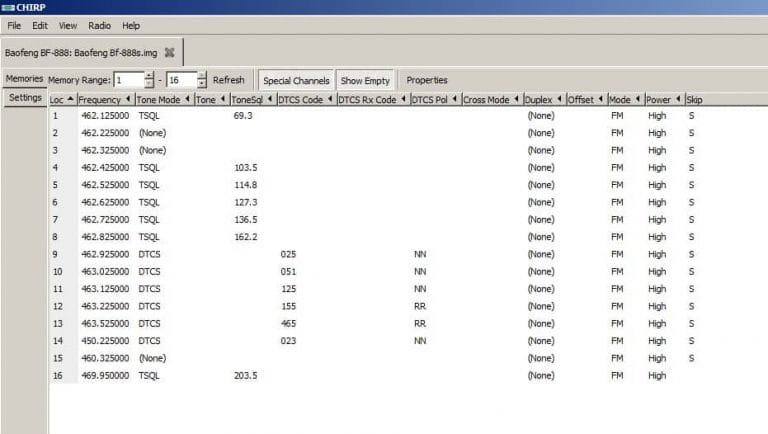Refresh the memory range list
The height and width of the screenshot is (434, 768).
pos(228,80)
